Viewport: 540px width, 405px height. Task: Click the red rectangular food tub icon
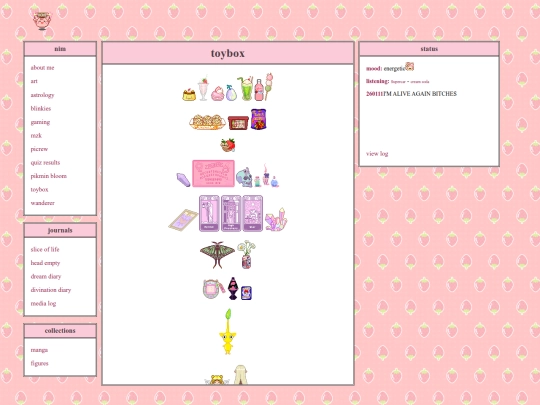pos(238,123)
